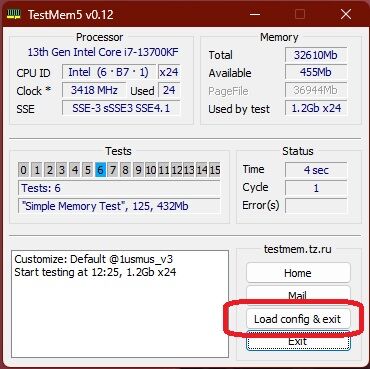Click log line 'Start testing at 12:25'
This screenshot has height=369, width=370.
95,272
